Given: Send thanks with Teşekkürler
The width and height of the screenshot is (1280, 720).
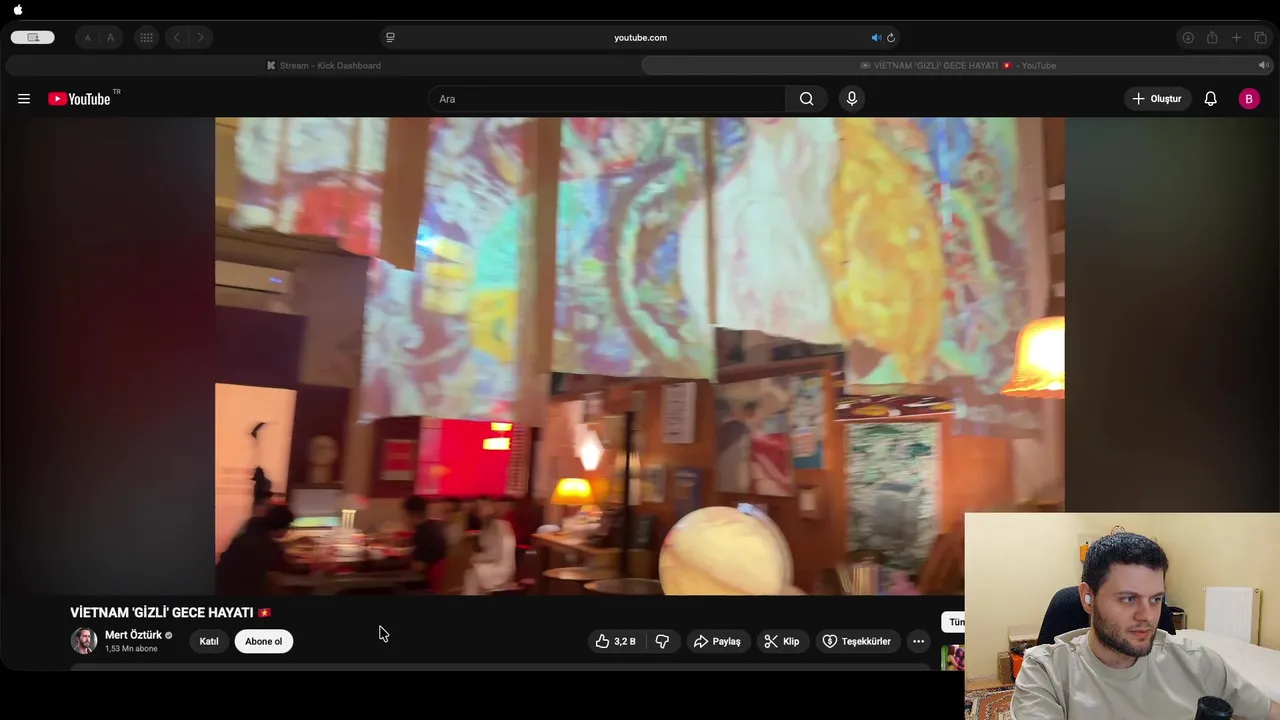Looking at the screenshot, I should click(857, 642).
